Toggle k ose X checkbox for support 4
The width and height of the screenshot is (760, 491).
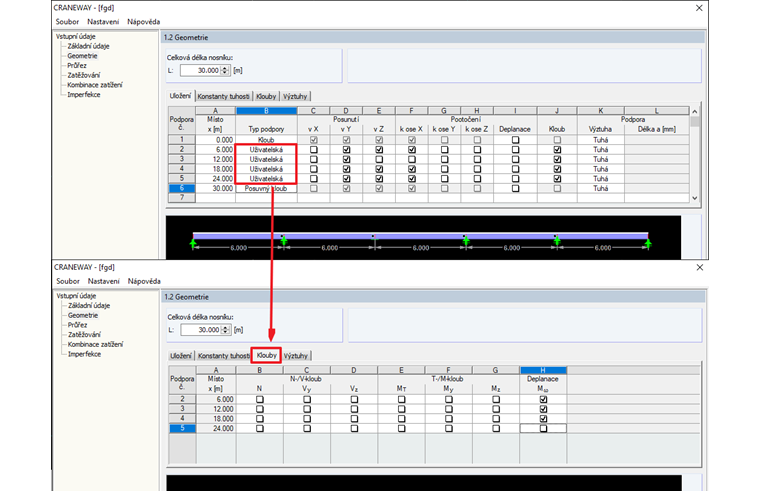click(x=412, y=169)
